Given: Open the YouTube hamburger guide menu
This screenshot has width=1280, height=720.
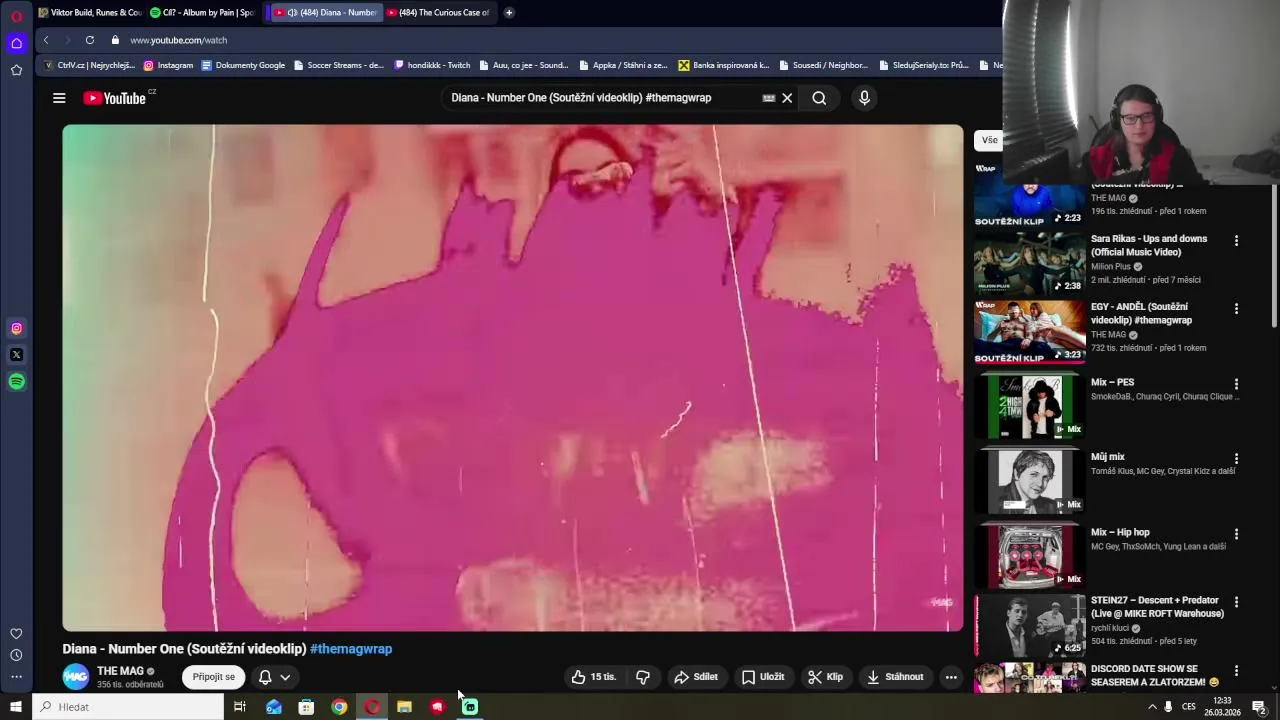Looking at the screenshot, I should tap(59, 98).
